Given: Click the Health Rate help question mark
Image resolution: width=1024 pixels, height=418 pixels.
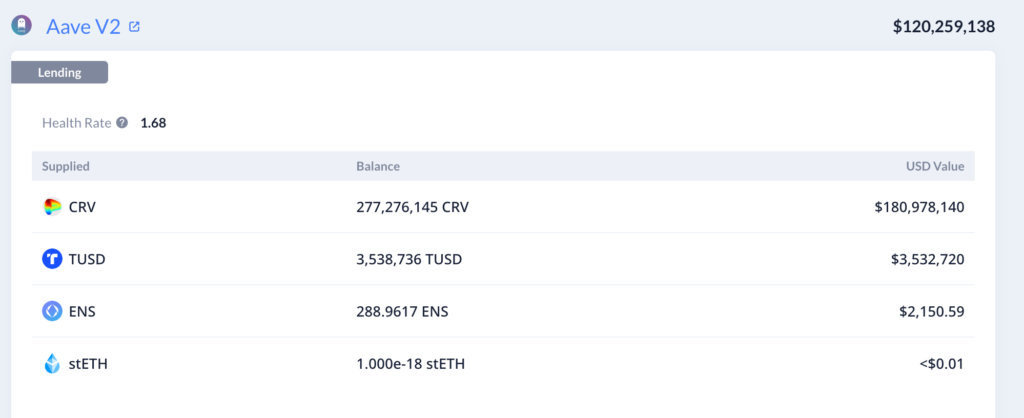Looking at the screenshot, I should tap(122, 123).
